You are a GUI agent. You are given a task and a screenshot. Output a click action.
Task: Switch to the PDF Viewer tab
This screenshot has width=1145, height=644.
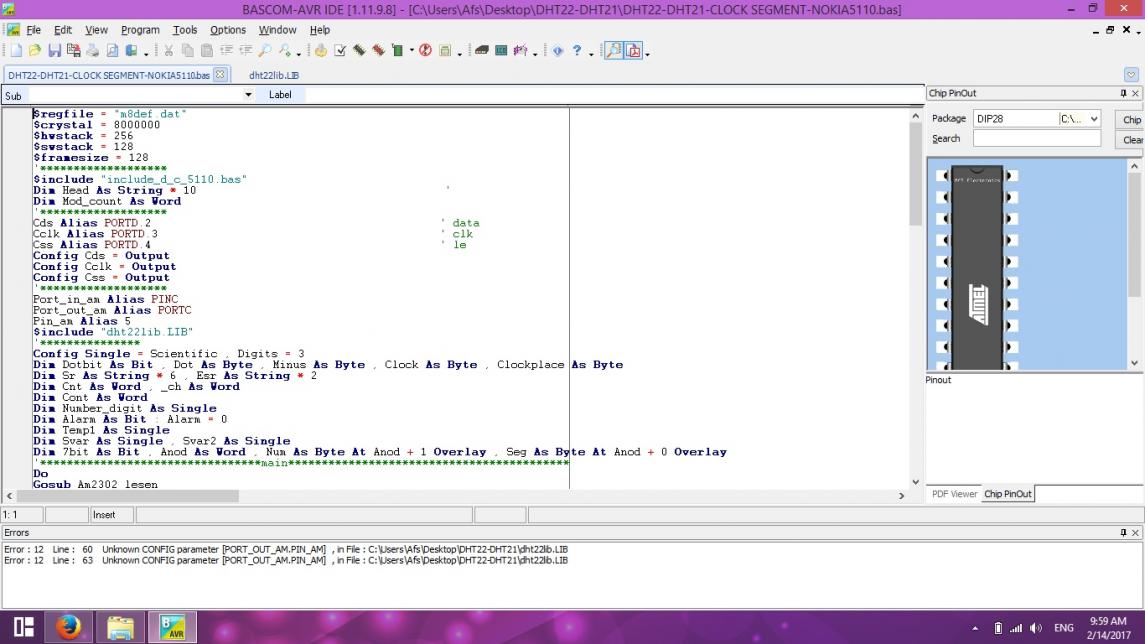(954, 494)
